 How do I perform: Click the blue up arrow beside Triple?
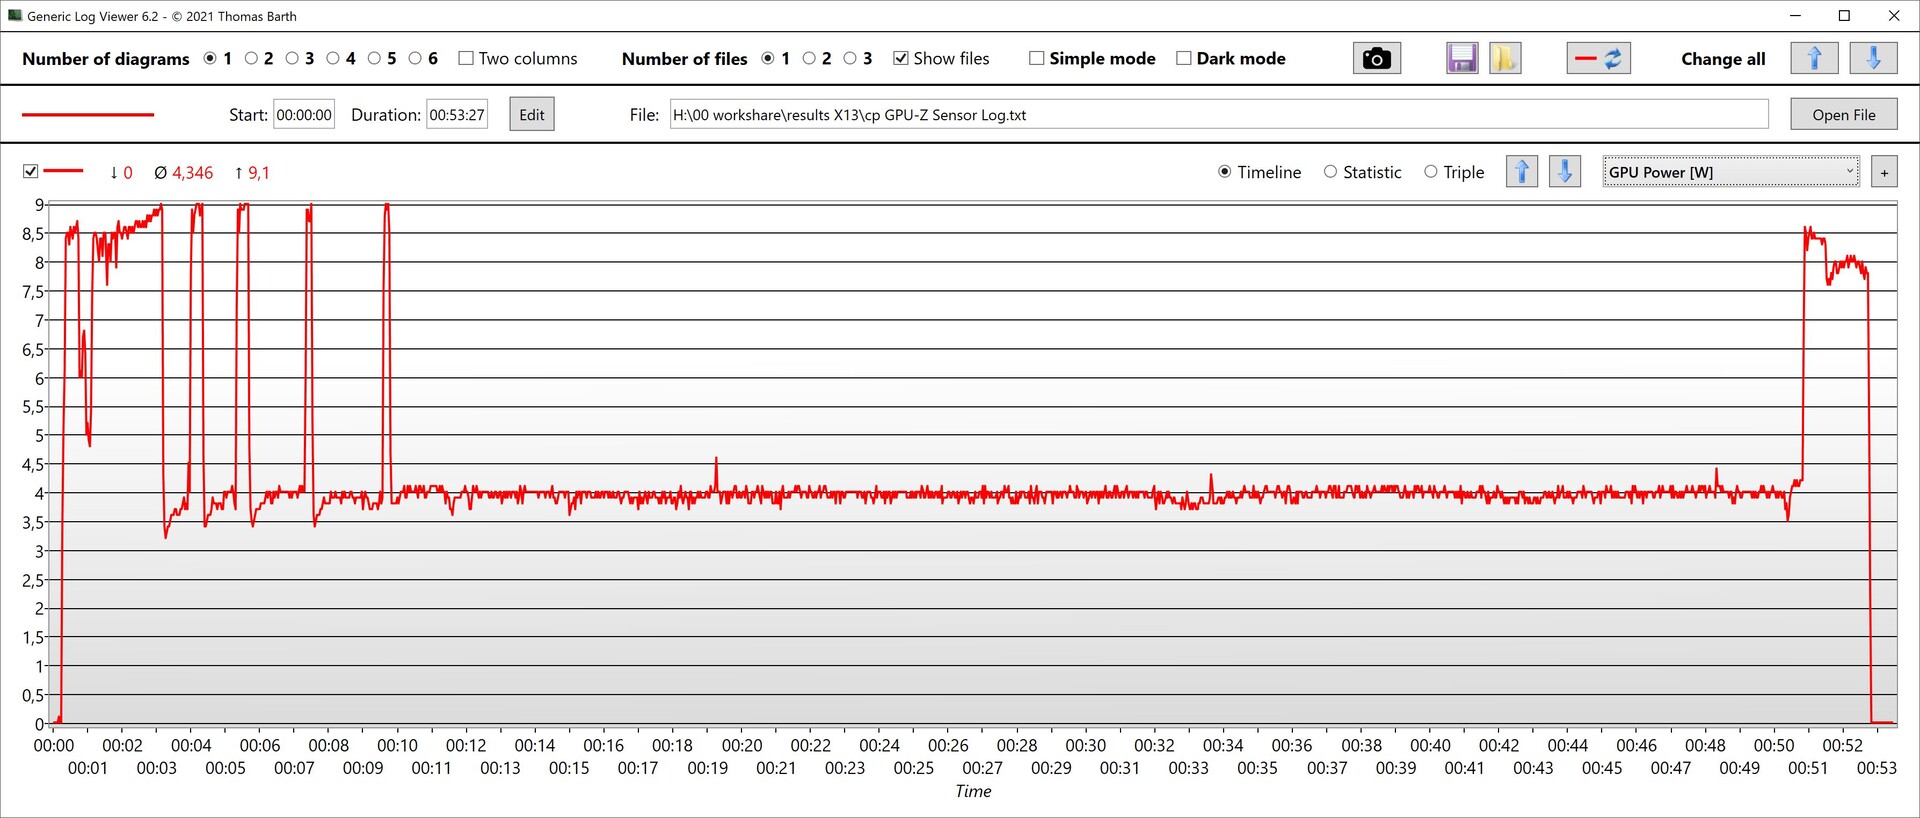pyautogui.click(x=1521, y=172)
